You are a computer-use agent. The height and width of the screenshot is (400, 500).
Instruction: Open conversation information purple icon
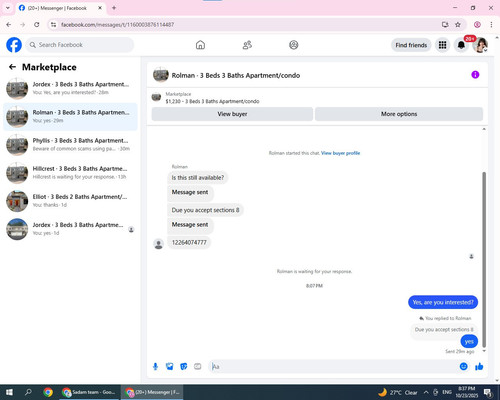coord(475,75)
